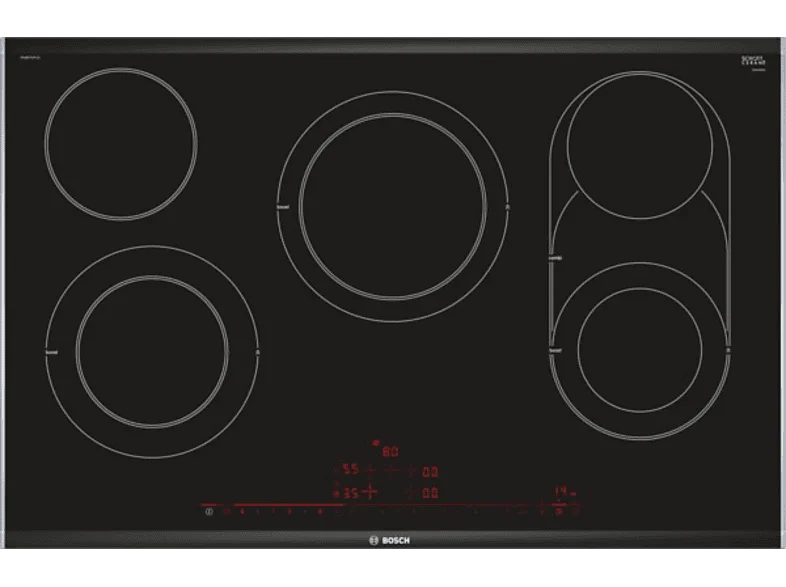Toggle the boost marking on the center zone

pos(283,207)
